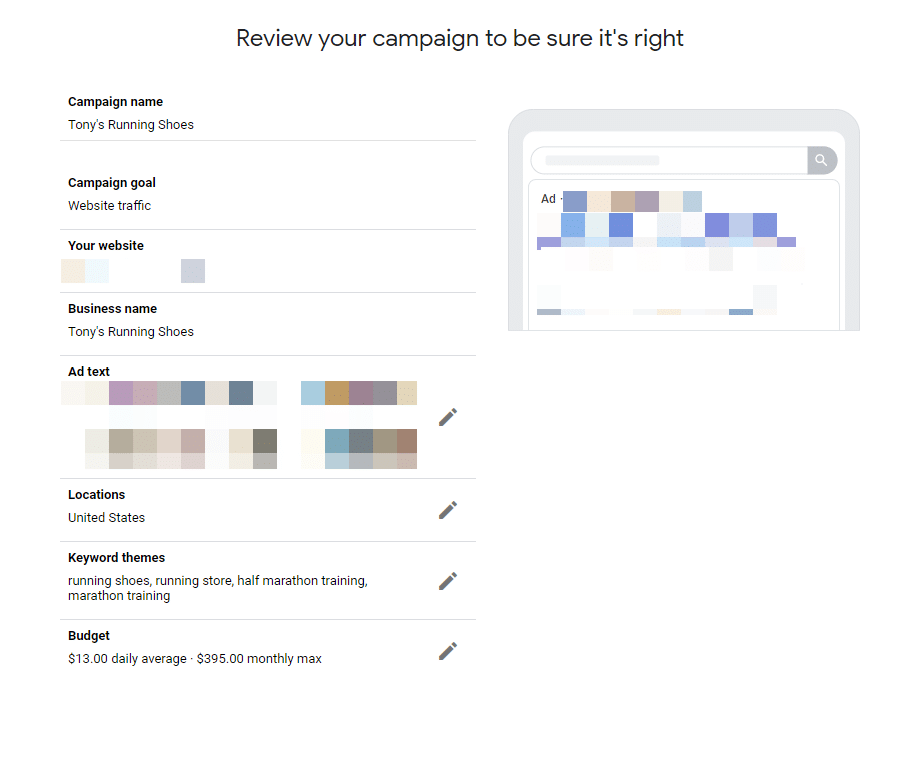Click the Budget section label
The width and height of the screenshot is (915, 773).
point(89,636)
